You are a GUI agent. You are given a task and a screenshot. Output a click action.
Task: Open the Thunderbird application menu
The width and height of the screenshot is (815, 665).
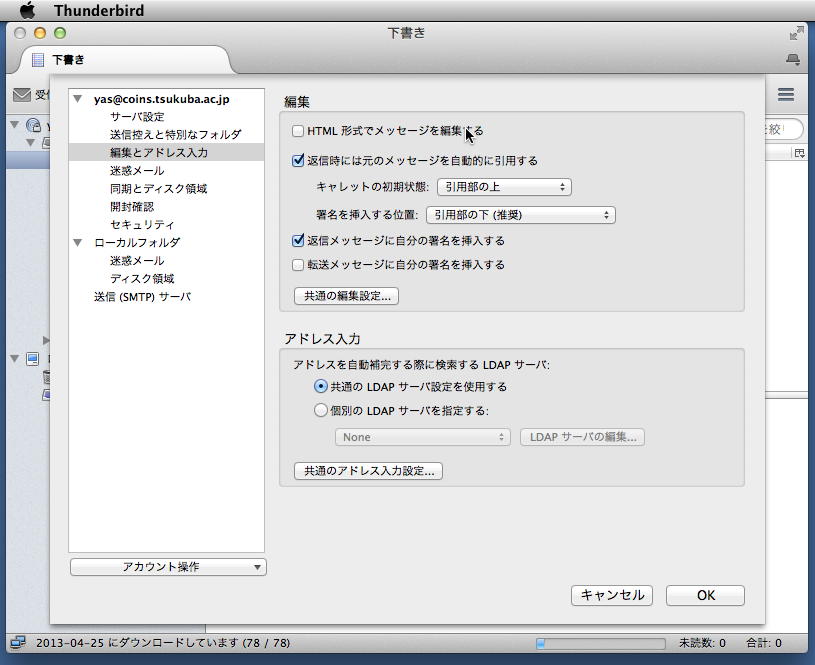pos(99,10)
